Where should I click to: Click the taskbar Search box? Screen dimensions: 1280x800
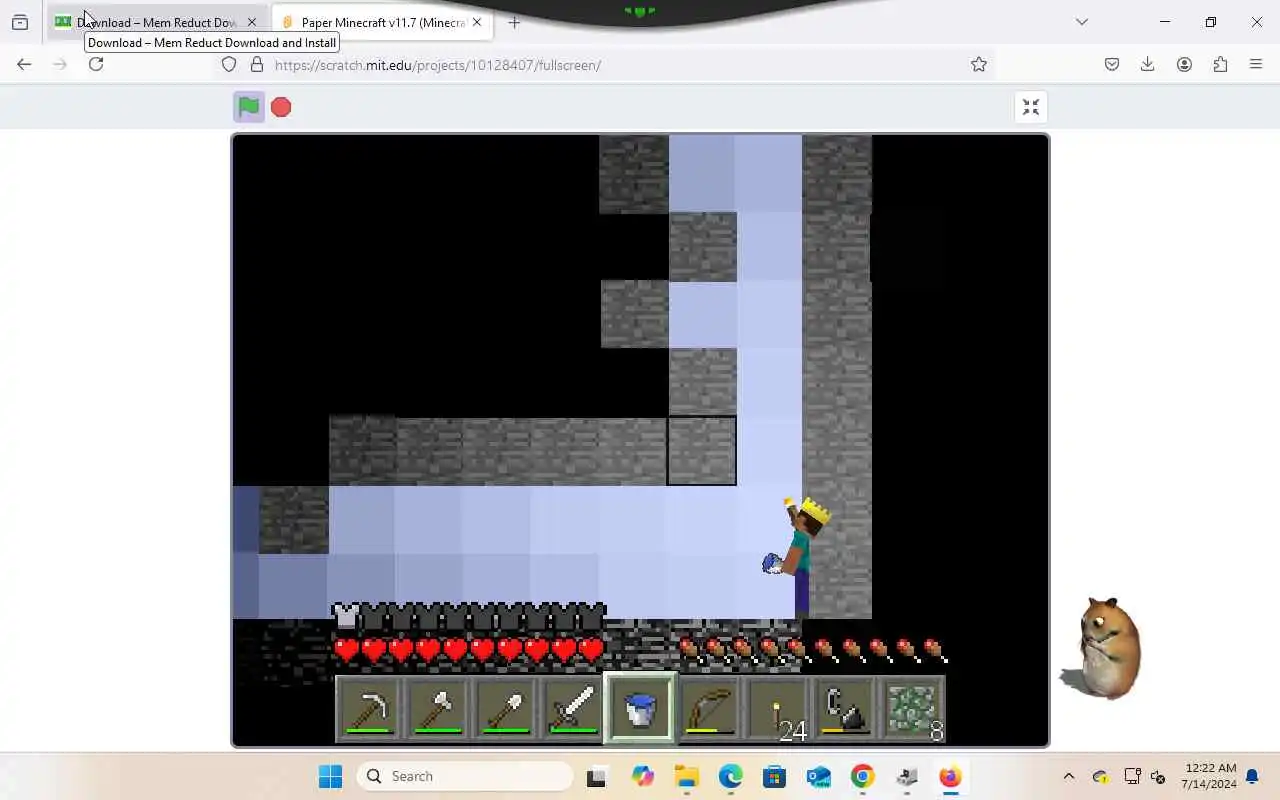click(x=465, y=776)
